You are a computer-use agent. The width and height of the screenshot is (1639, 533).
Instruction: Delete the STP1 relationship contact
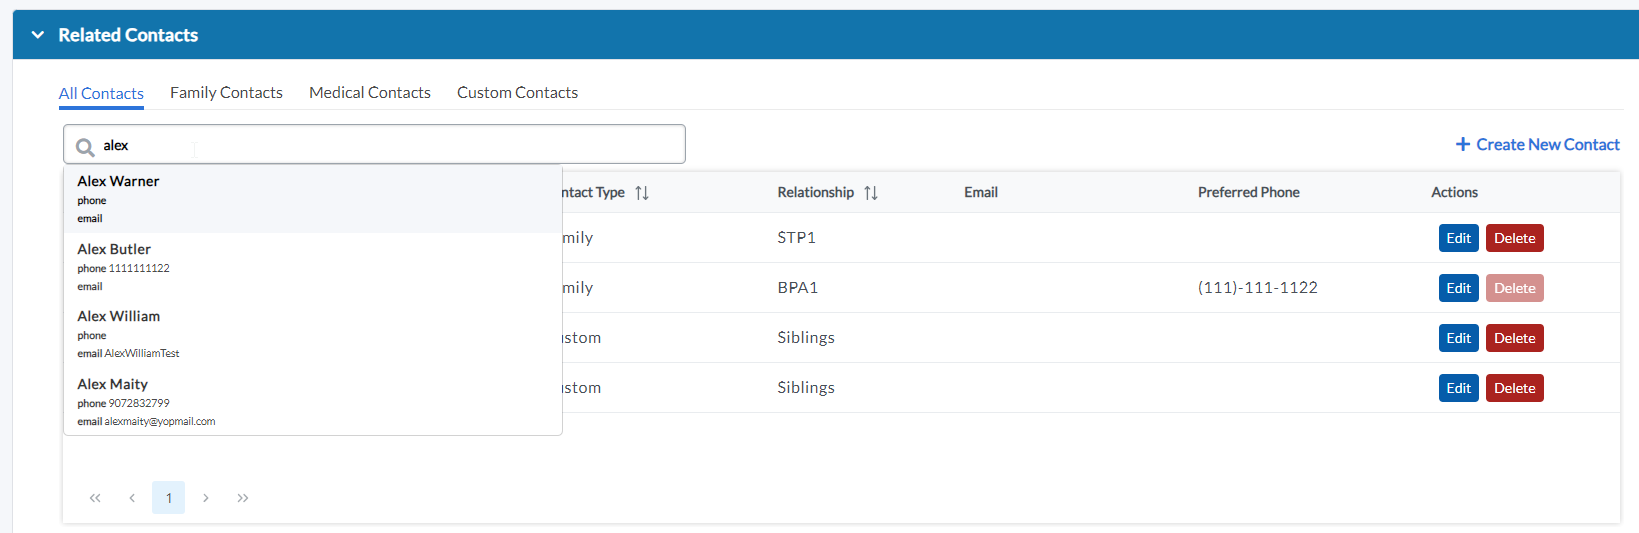[1514, 238]
